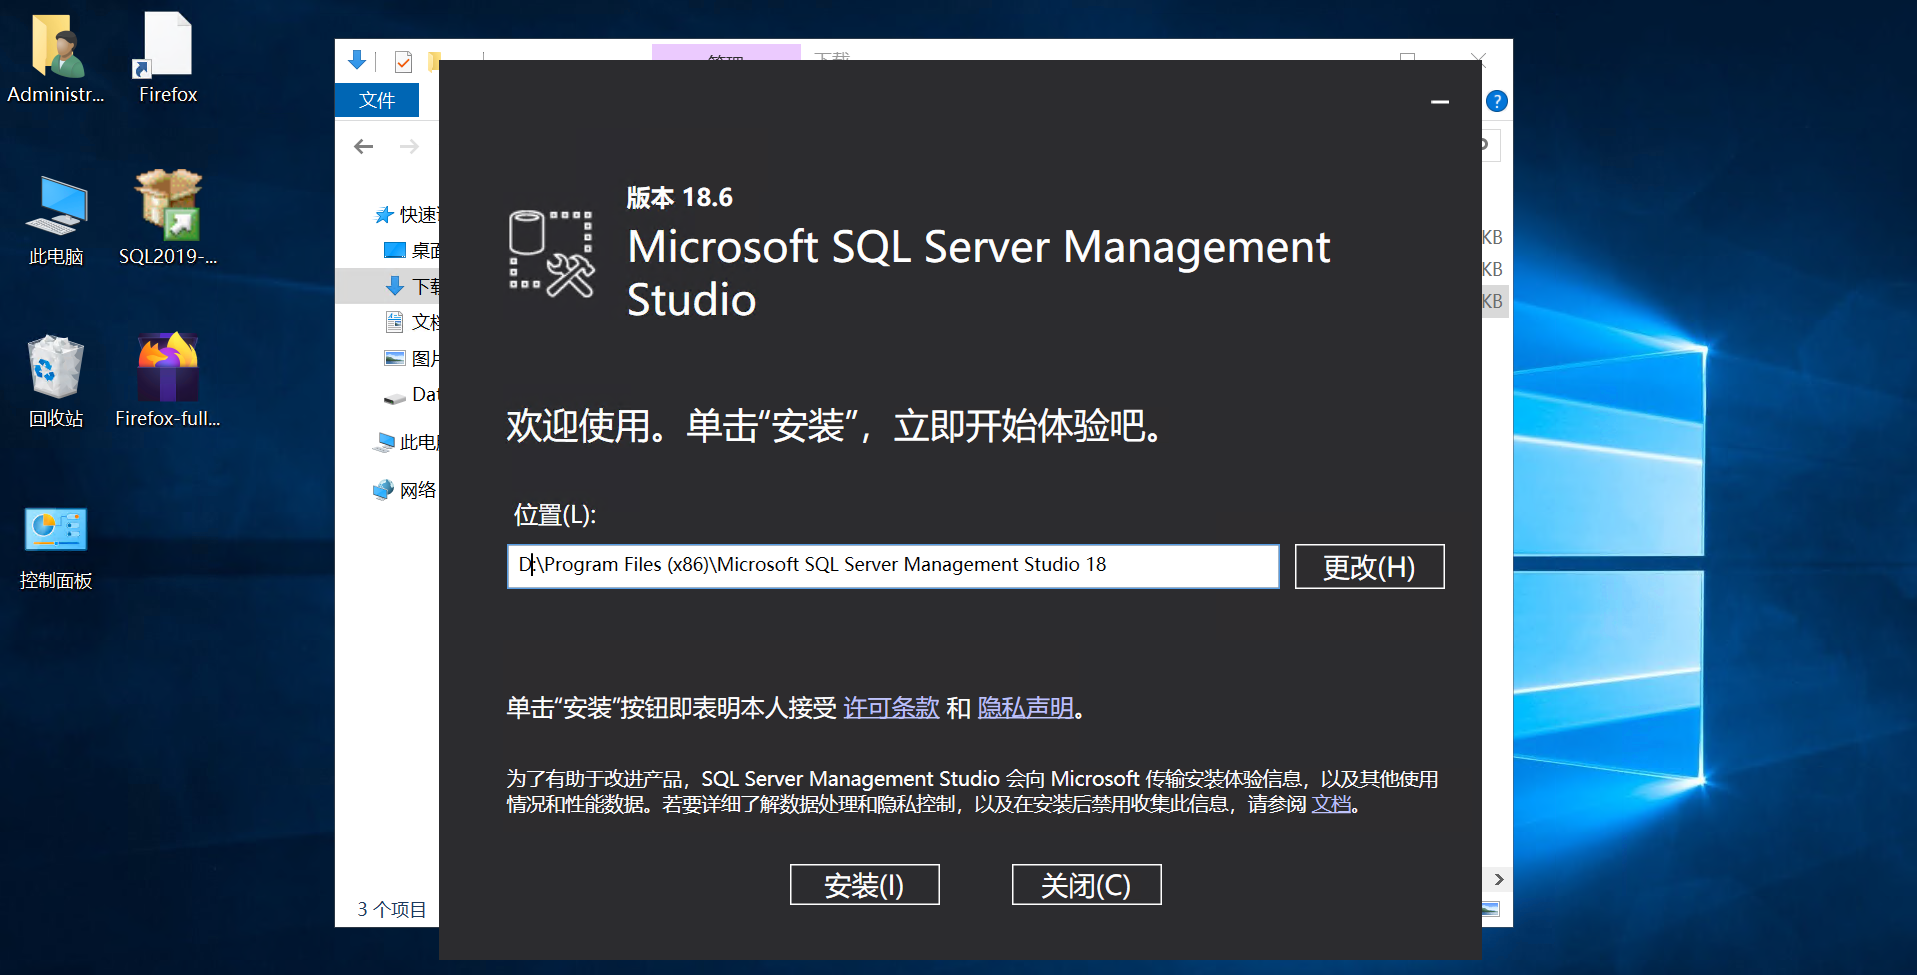The height and width of the screenshot is (975, 1917).
Task: Click the Explorer view toggle icon at bottom right
Action: click(x=1491, y=909)
